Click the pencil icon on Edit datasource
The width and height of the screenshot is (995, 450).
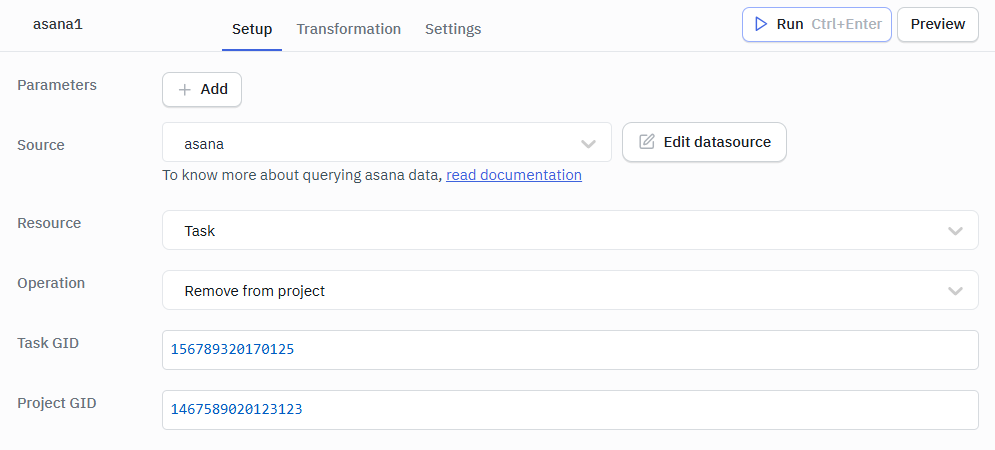pyautogui.click(x=647, y=142)
